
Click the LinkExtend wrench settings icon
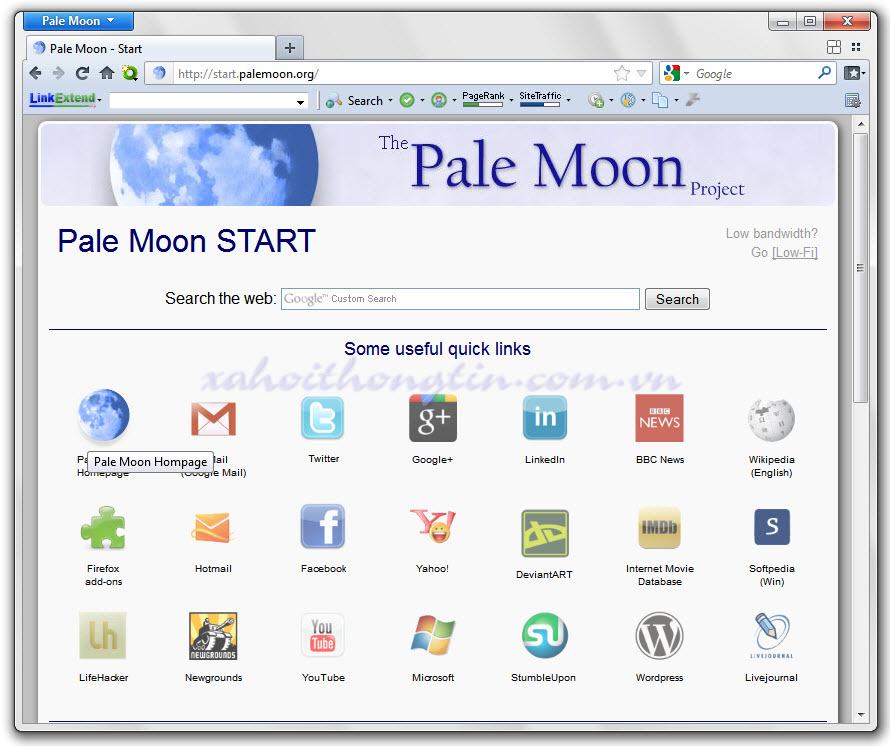pos(692,100)
